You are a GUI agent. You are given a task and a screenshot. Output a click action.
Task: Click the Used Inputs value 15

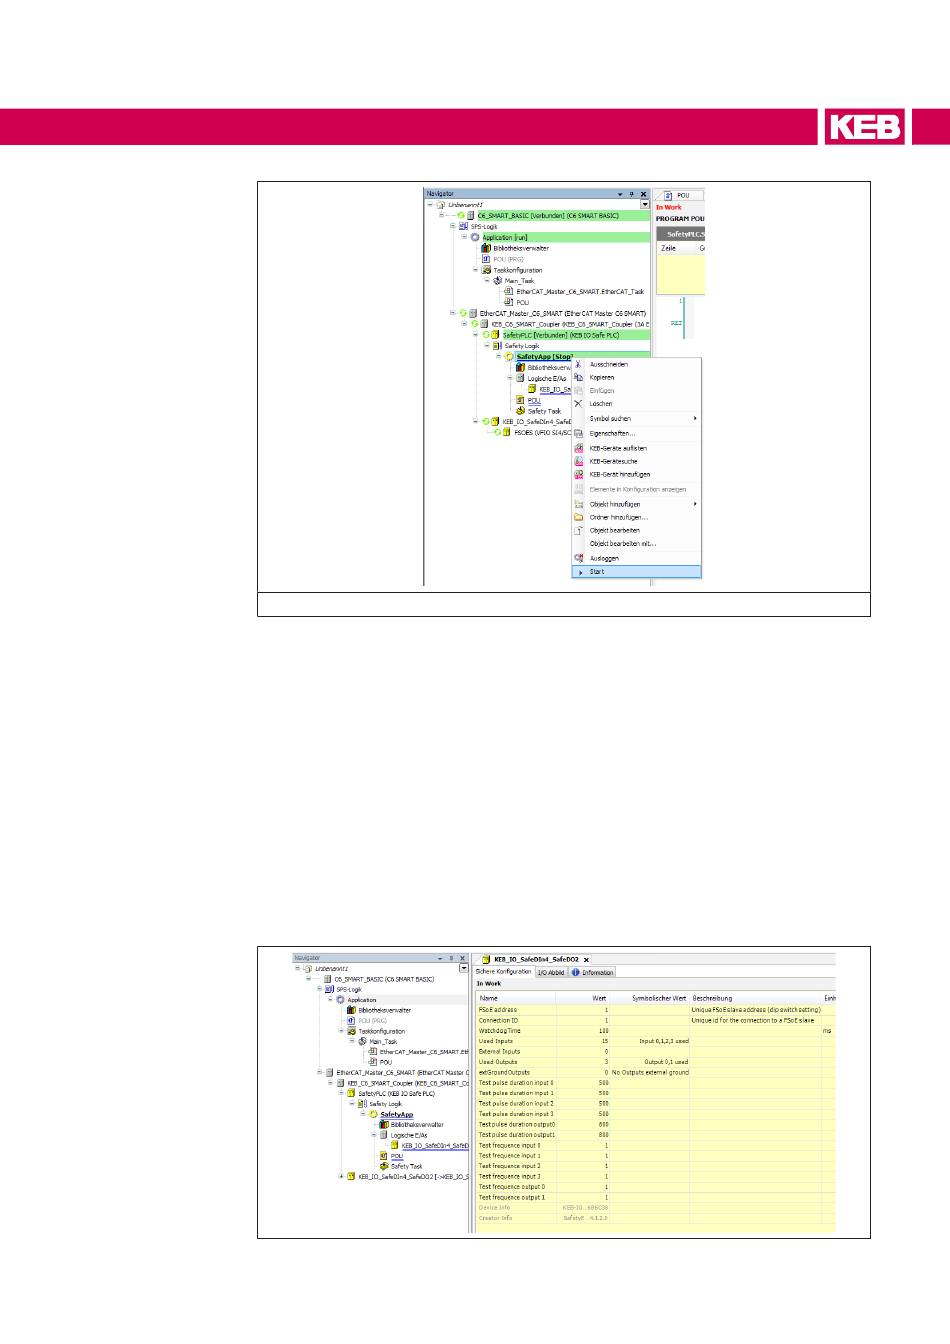[x=604, y=1041]
